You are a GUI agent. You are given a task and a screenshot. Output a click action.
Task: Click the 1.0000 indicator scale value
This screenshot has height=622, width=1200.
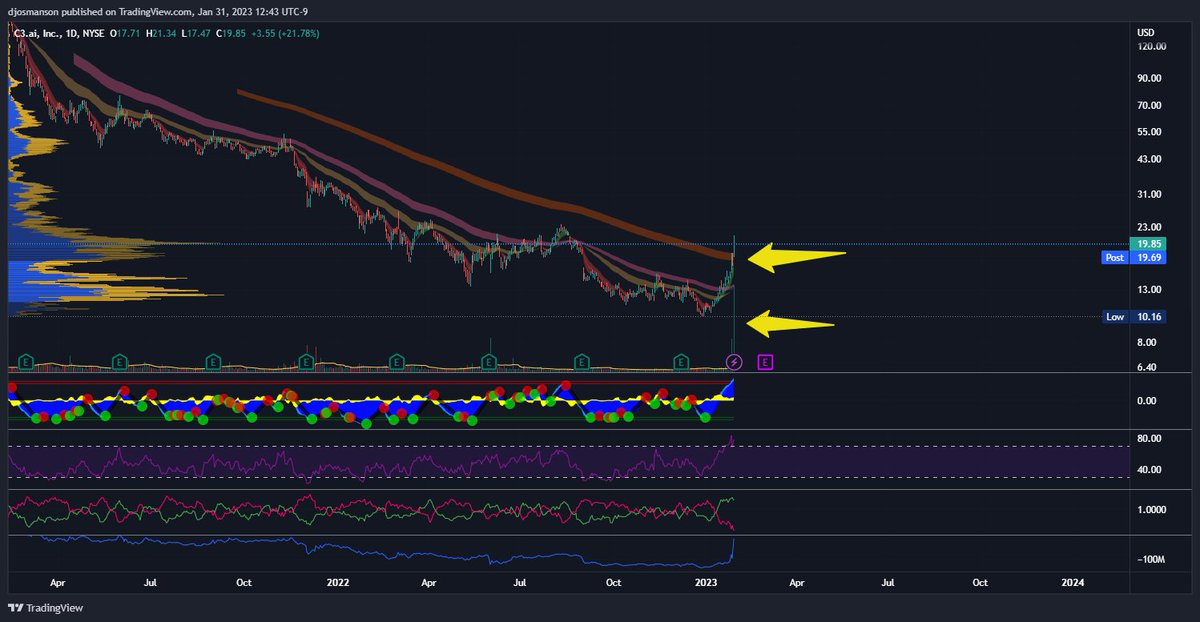pyautogui.click(x=1151, y=509)
